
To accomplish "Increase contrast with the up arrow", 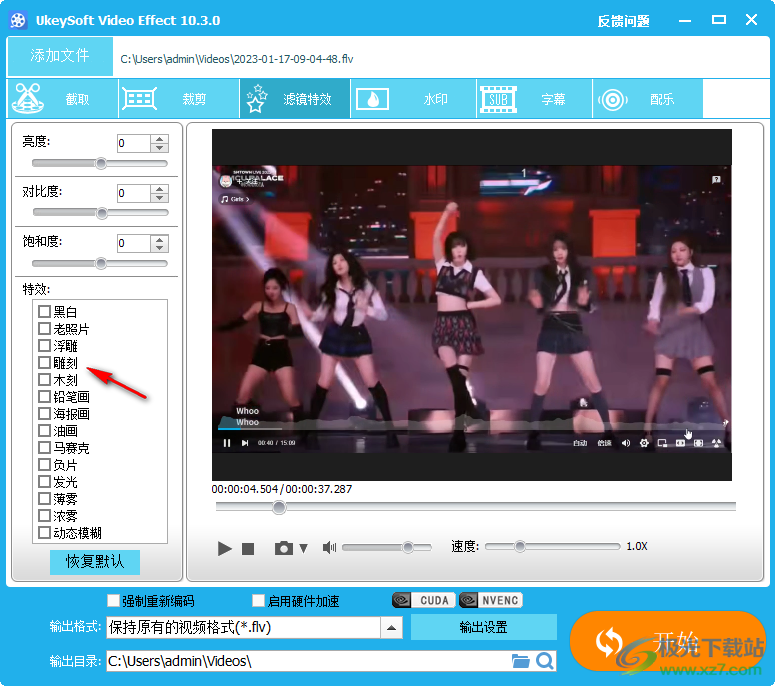I will click(x=159, y=189).
